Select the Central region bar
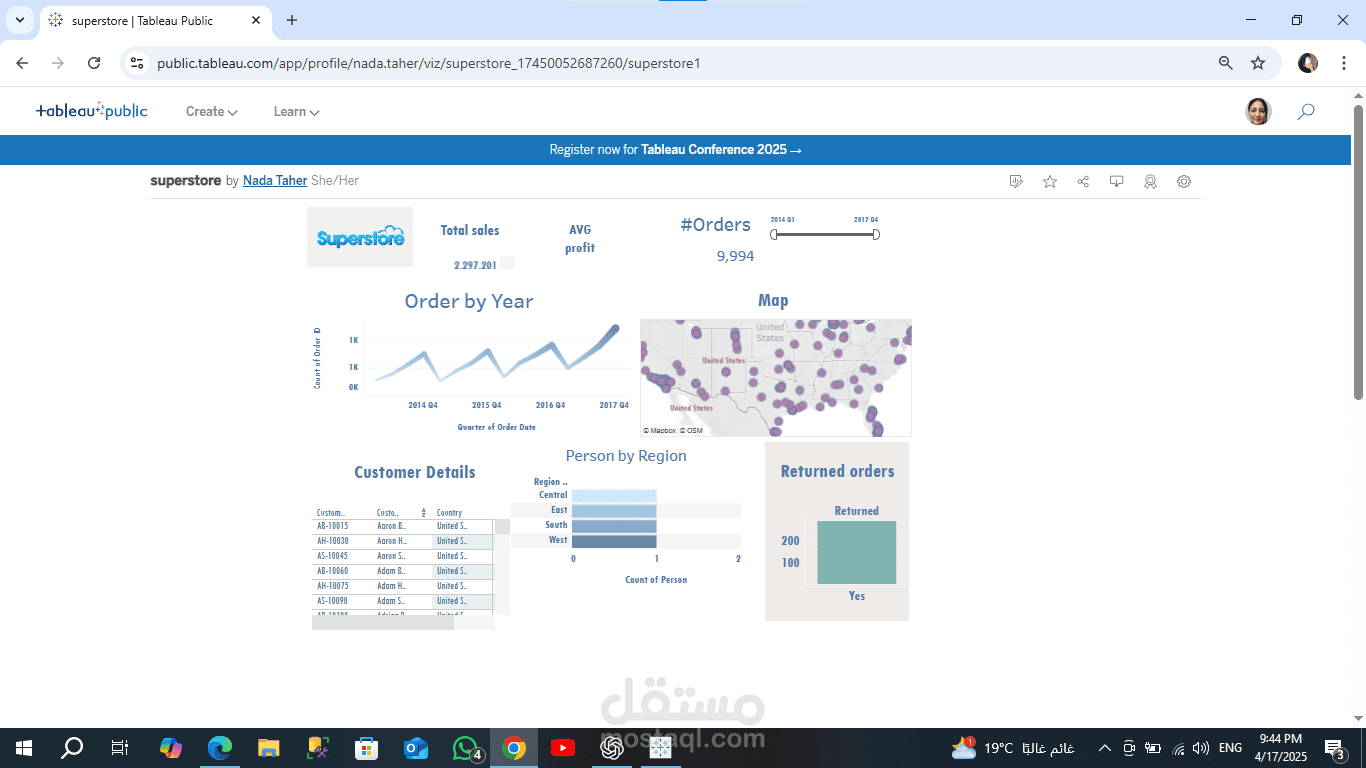 (614, 495)
